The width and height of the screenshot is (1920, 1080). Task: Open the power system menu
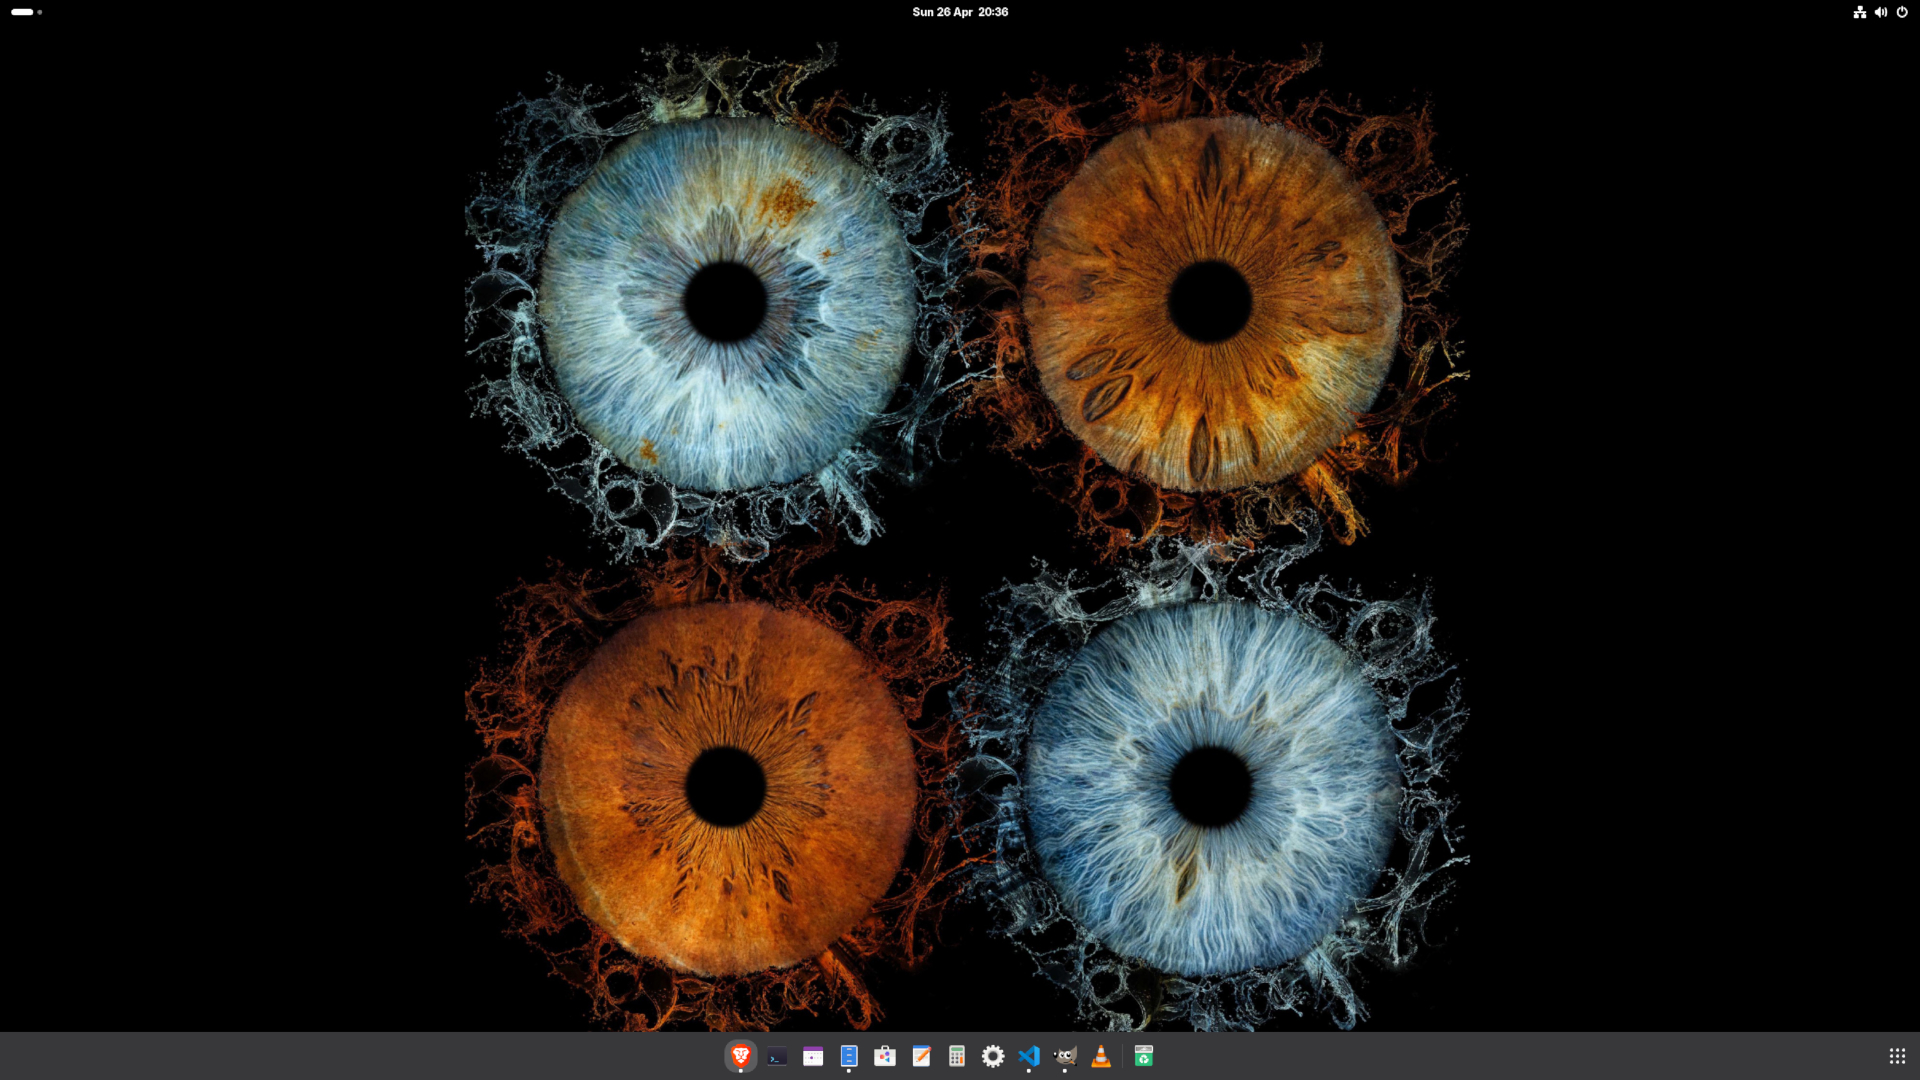(1902, 12)
